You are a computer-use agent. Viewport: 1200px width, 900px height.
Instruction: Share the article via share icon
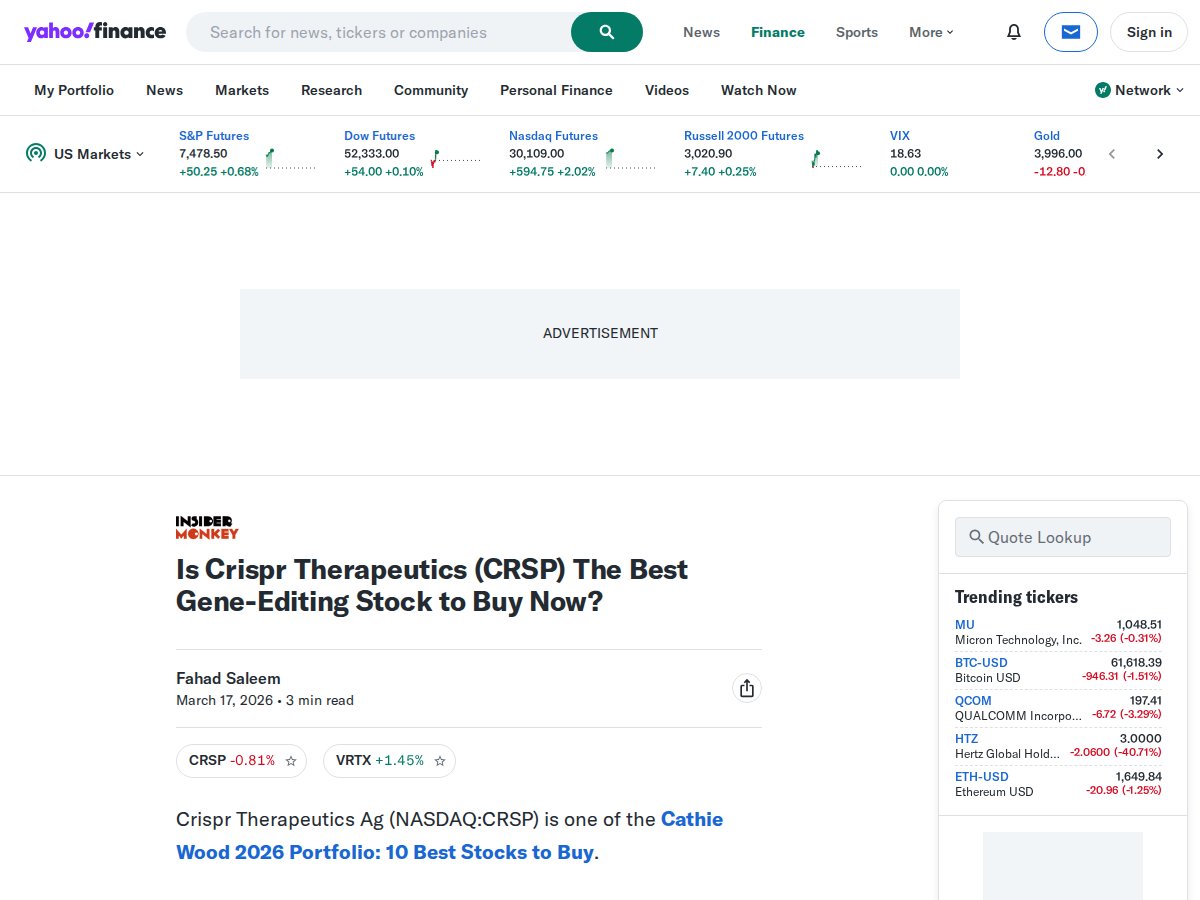(x=747, y=688)
